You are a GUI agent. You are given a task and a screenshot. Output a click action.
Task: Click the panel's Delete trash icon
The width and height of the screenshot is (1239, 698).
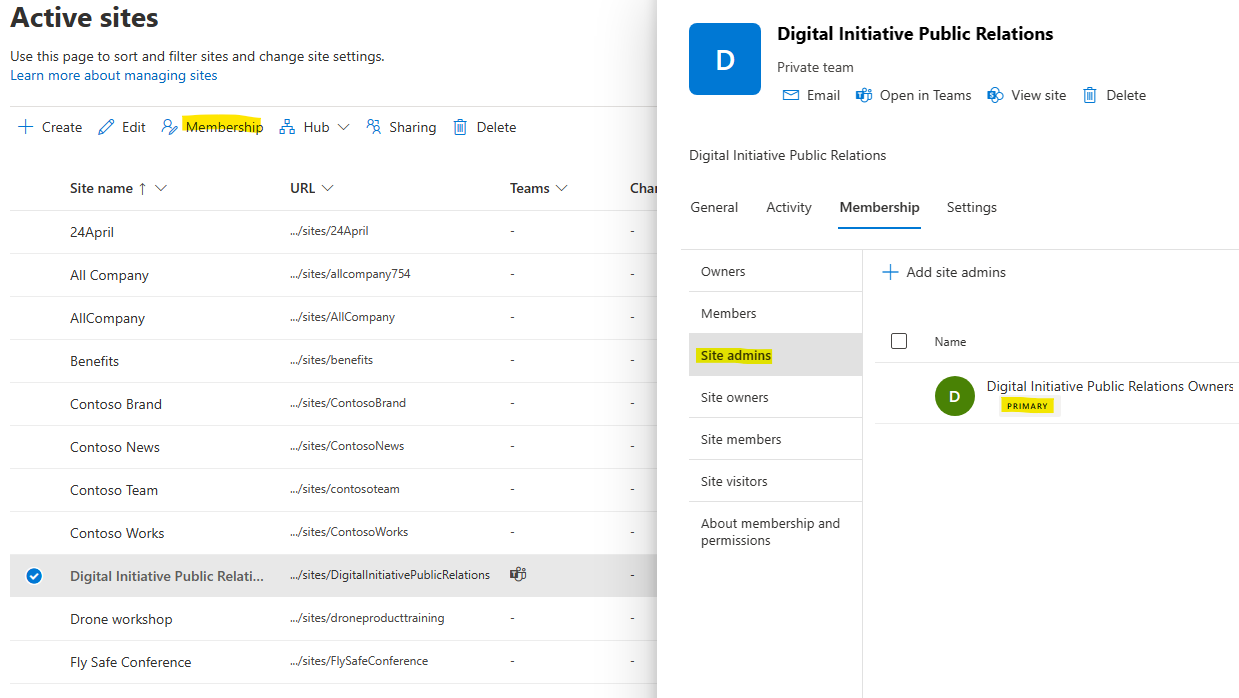pyautogui.click(x=1090, y=95)
